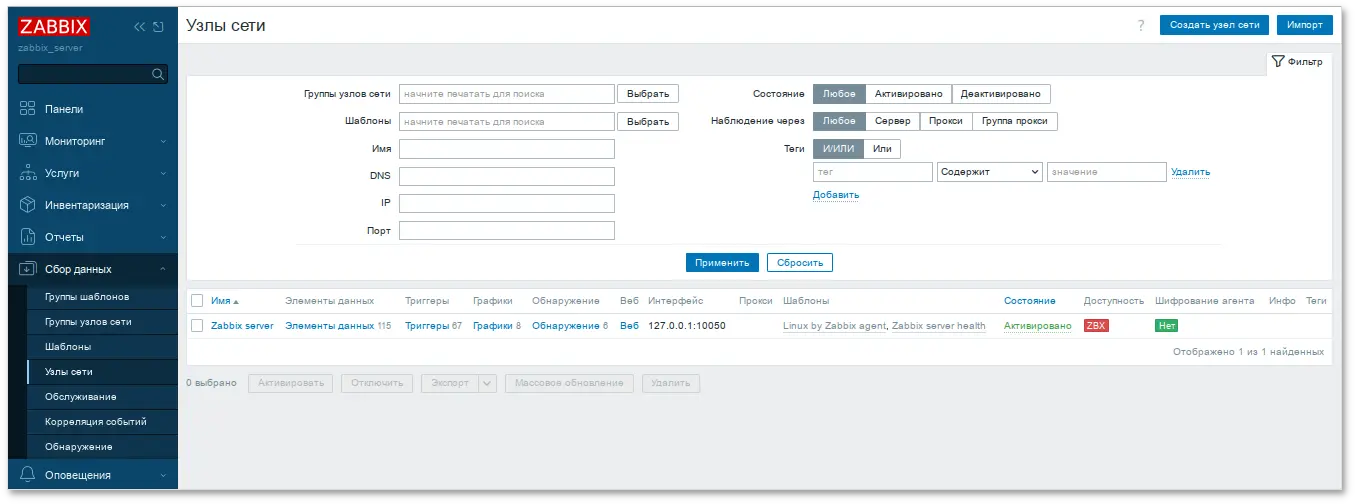Collapse the sidebar with double-chevron icon
The height and width of the screenshot is (504, 1355).
(140, 27)
